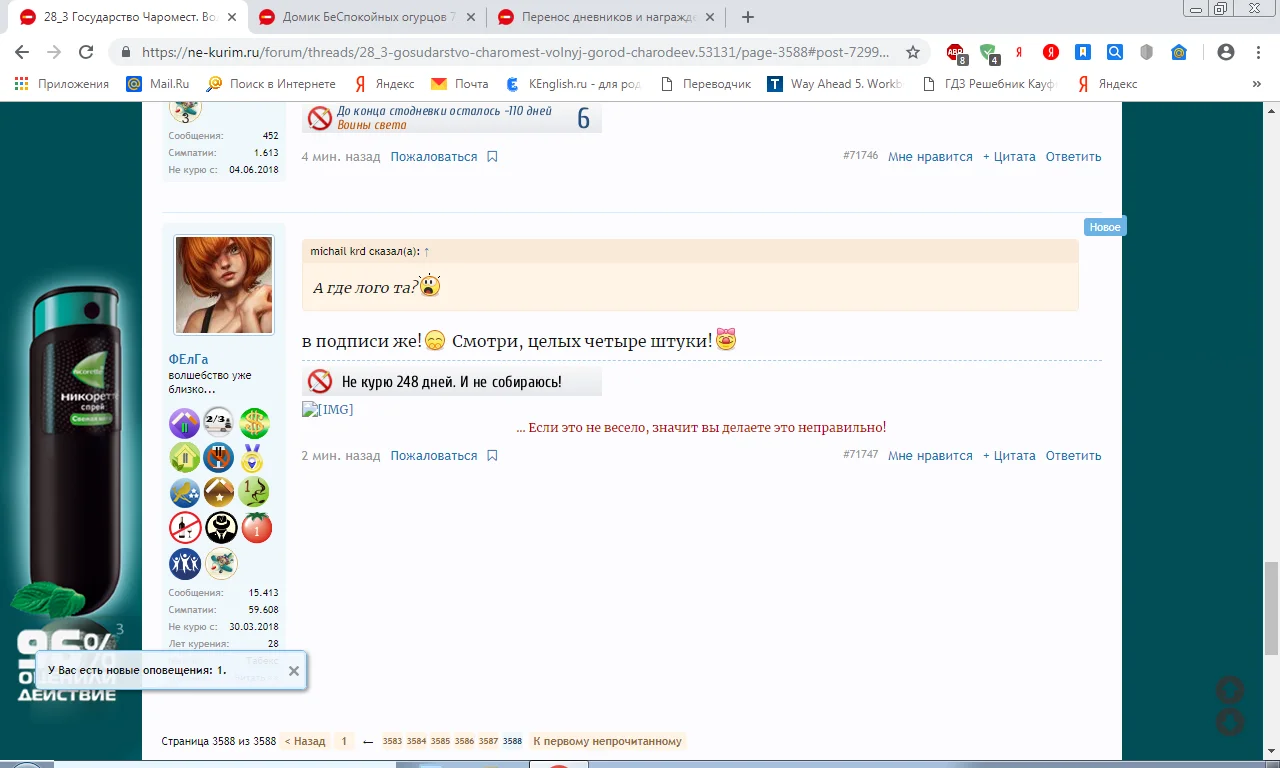Open the Приложения apps shortcut
This screenshot has width=1280, height=768.
click(x=62, y=84)
